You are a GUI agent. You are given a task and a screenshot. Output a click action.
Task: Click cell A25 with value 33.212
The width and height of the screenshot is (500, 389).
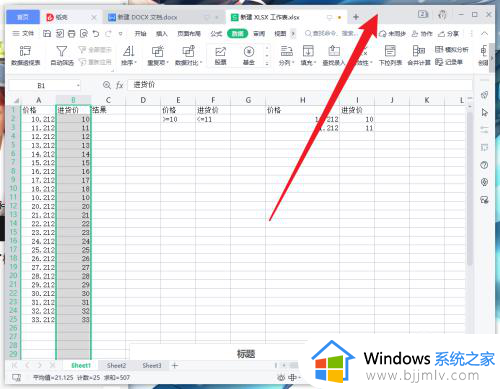point(38,320)
